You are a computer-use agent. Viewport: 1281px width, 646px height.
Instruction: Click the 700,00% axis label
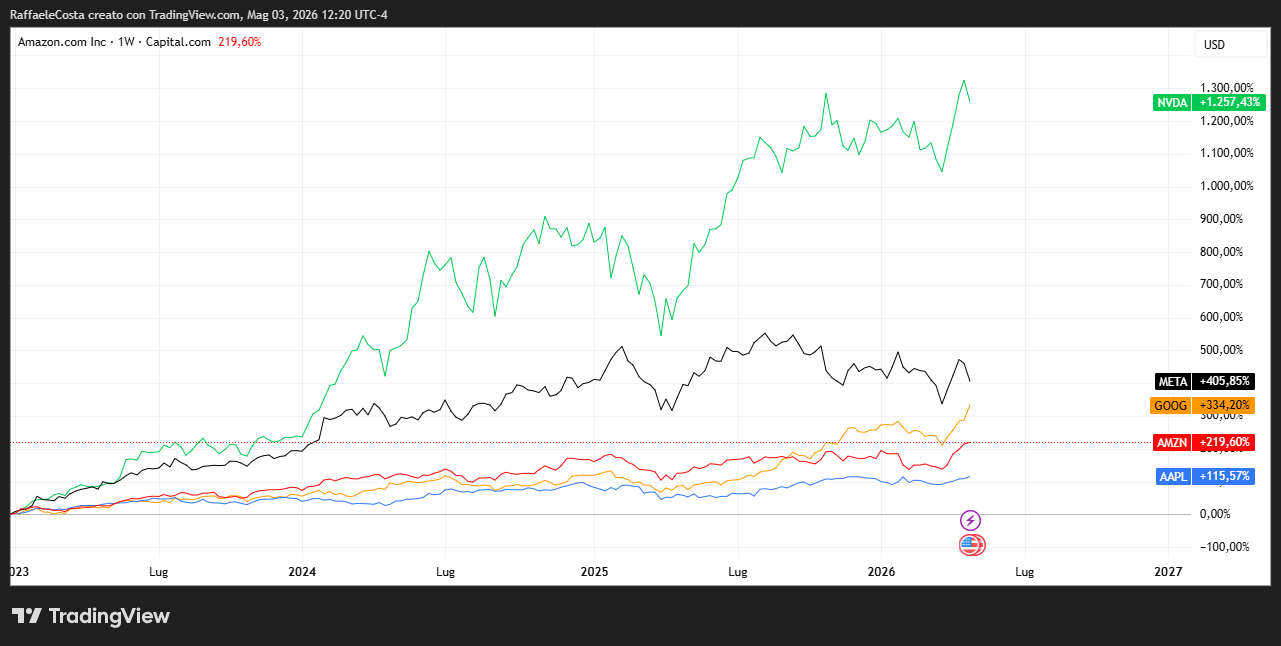coord(1220,284)
